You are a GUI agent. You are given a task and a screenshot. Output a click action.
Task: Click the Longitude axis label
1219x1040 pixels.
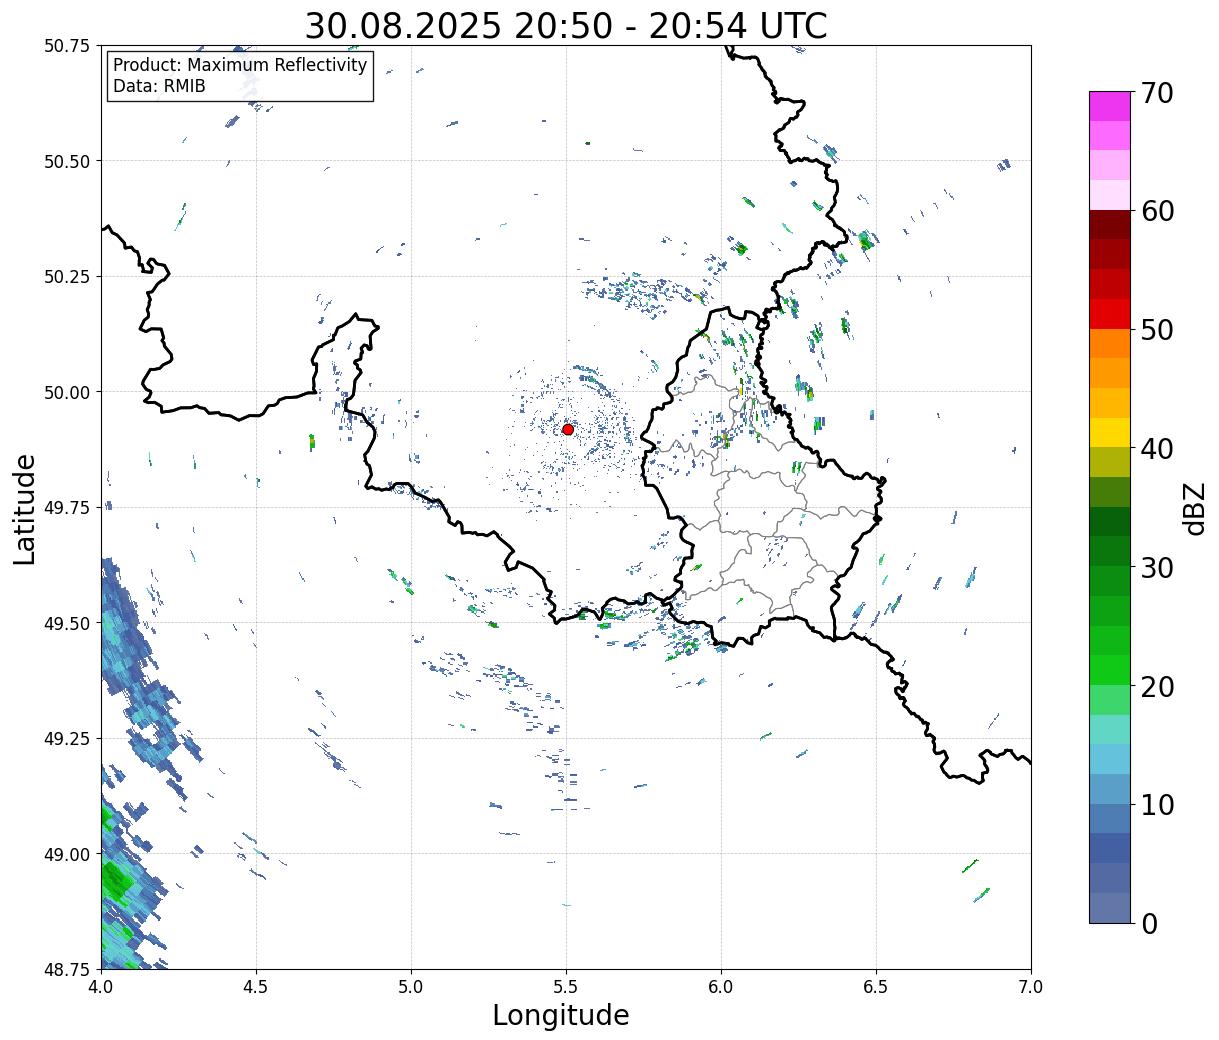pos(561,1015)
